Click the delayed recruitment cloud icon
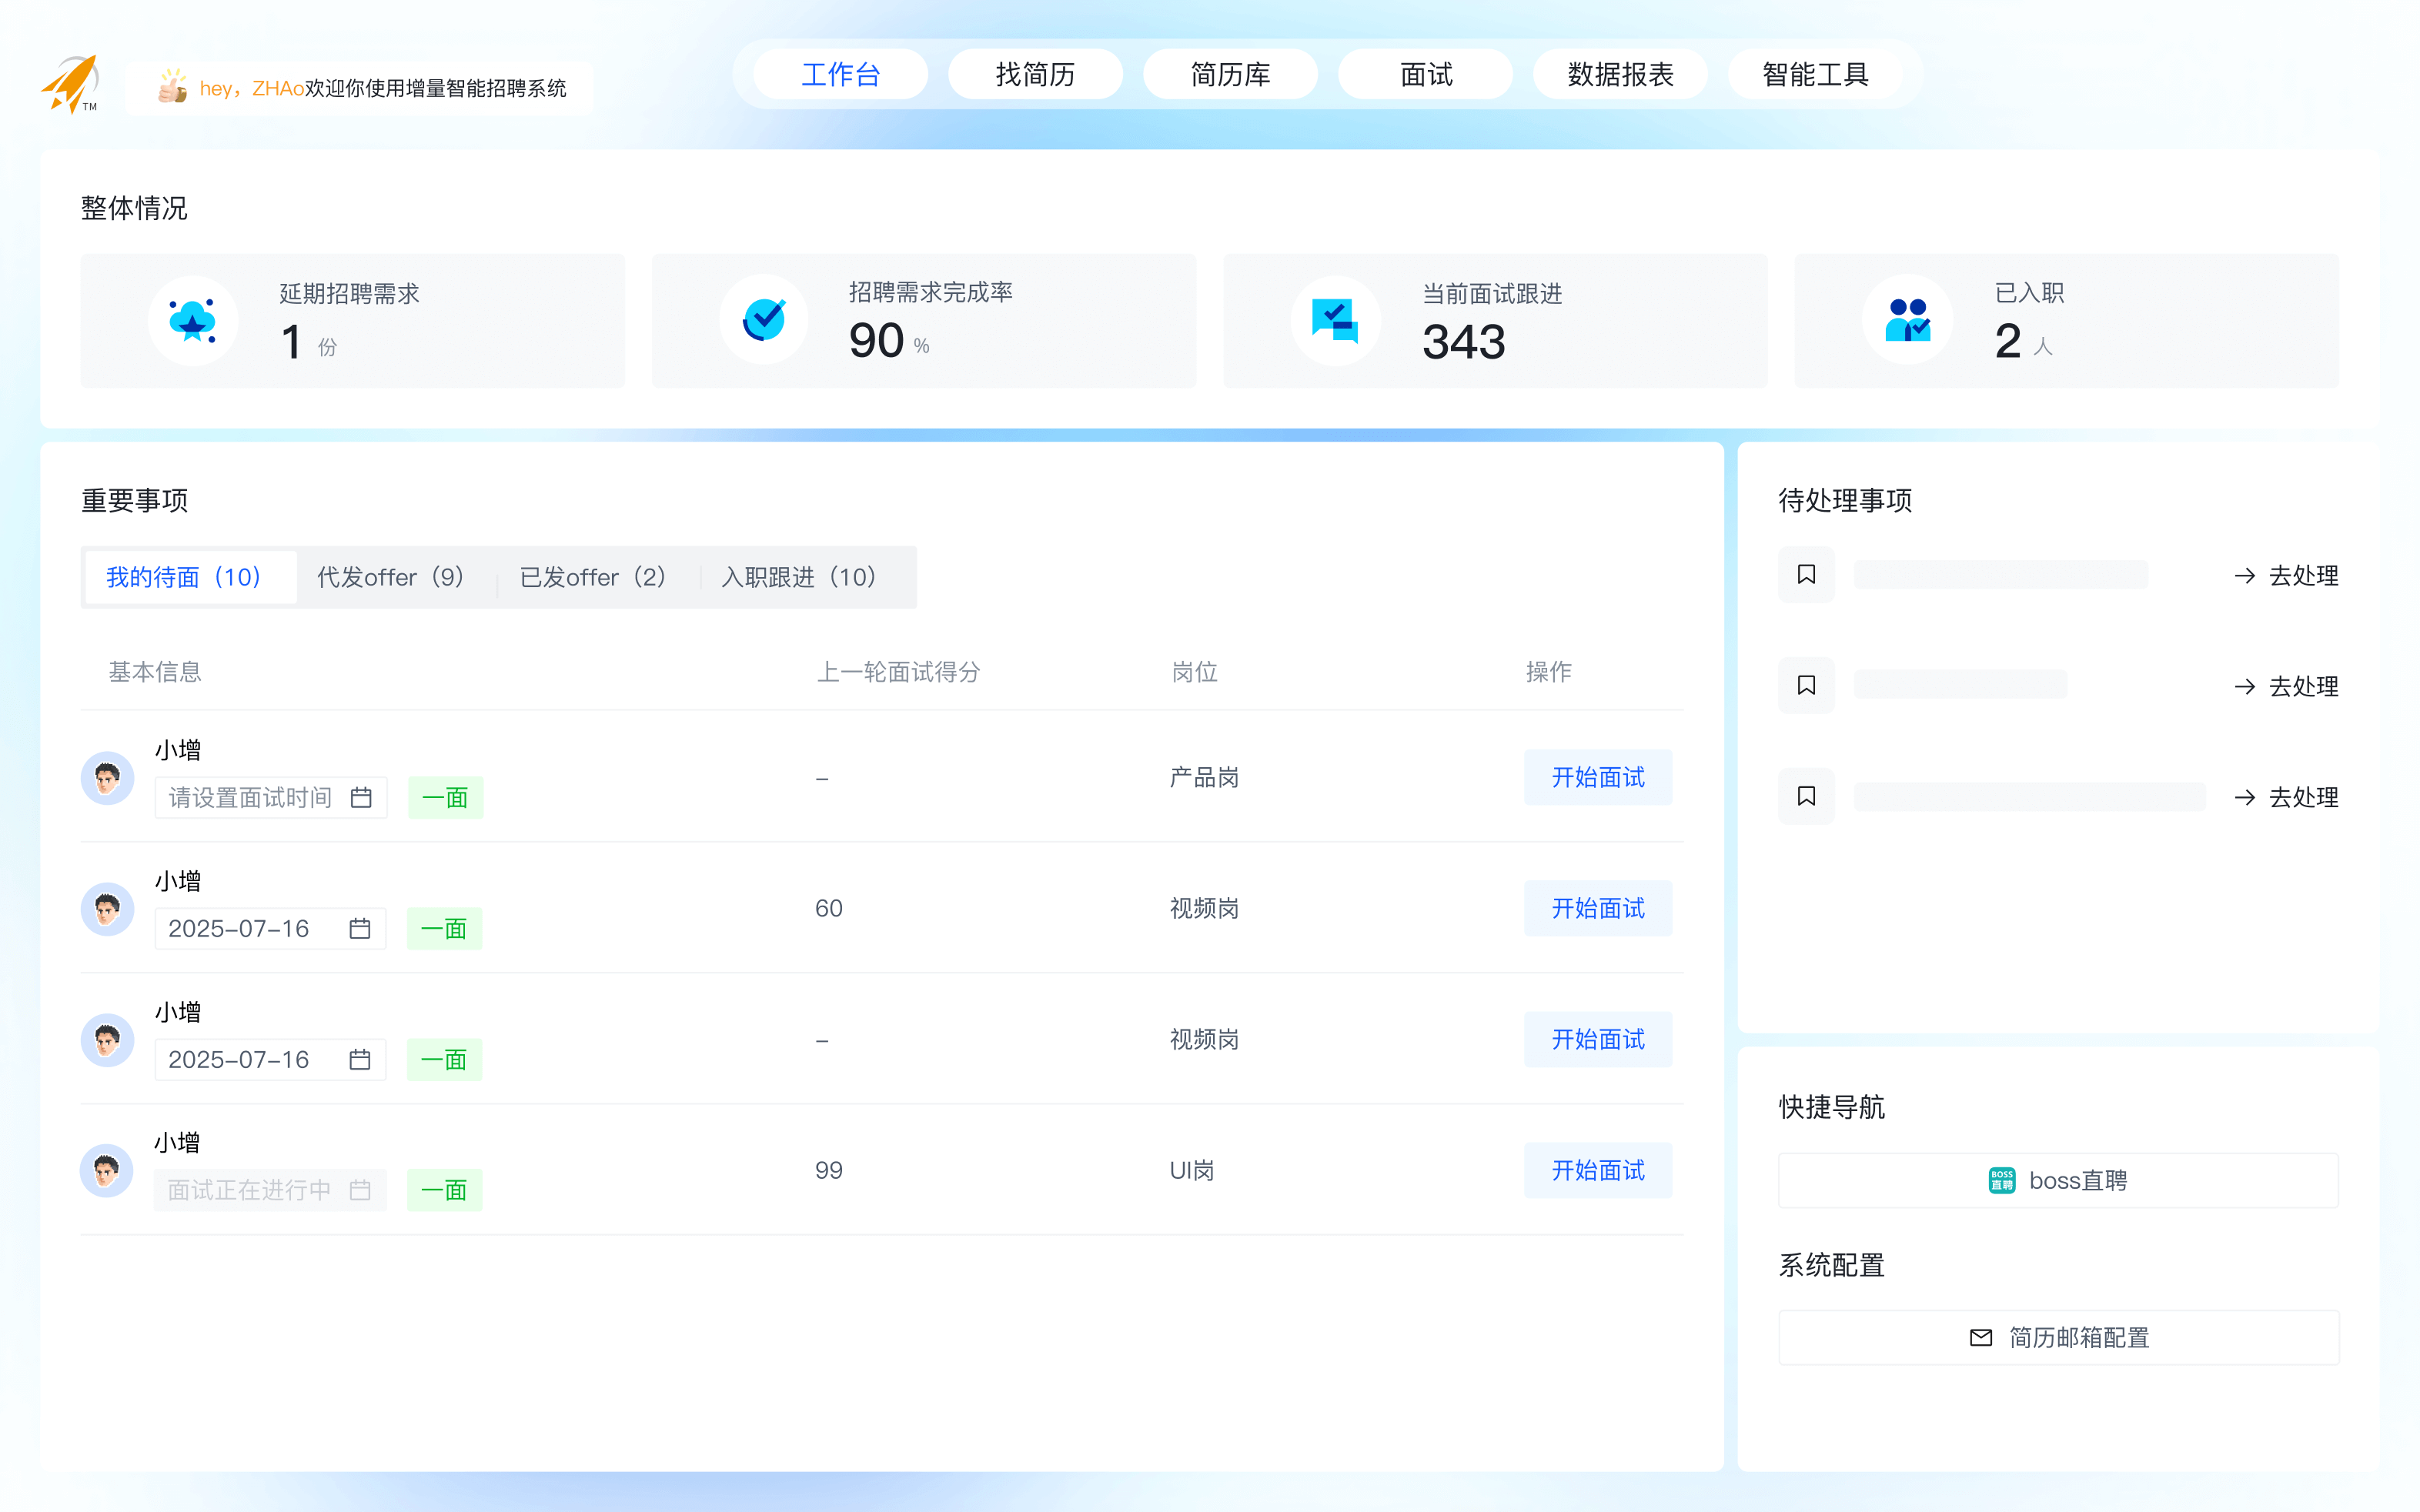The width and height of the screenshot is (2420, 1512). coord(192,321)
